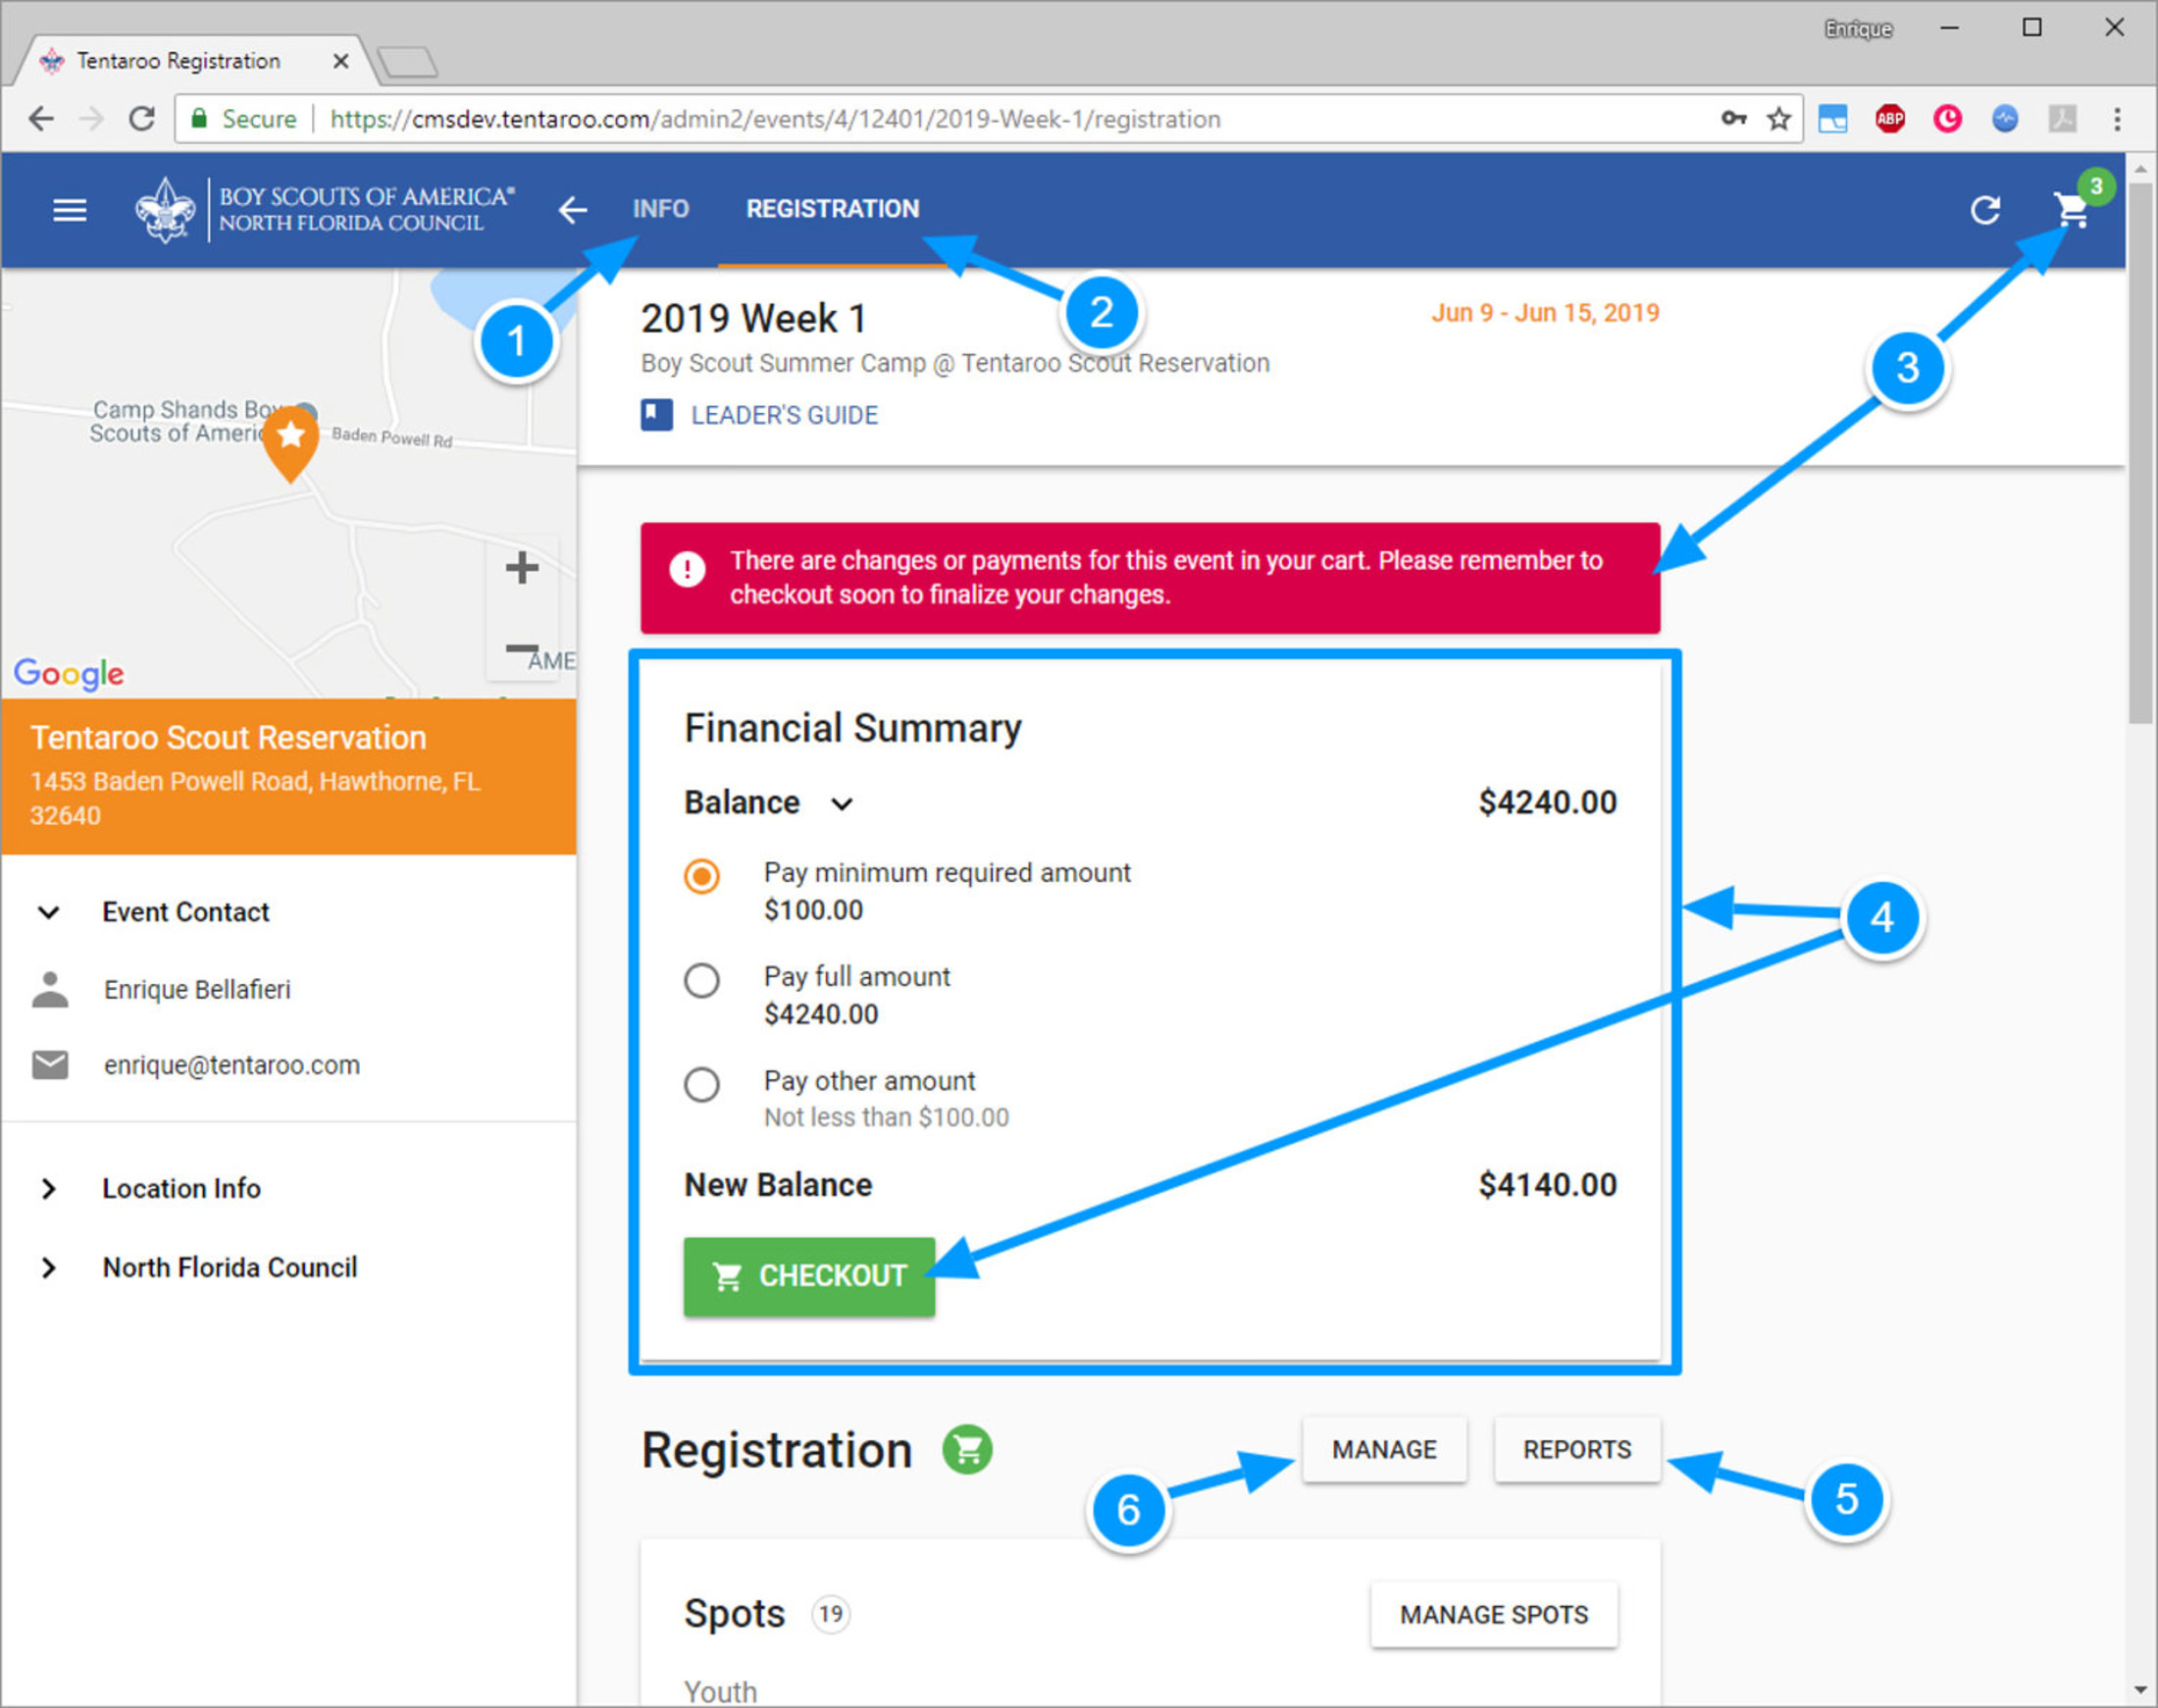Image resolution: width=2158 pixels, height=1708 pixels.
Task: Click the orange star map marker
Action: (x=290, y=438)
